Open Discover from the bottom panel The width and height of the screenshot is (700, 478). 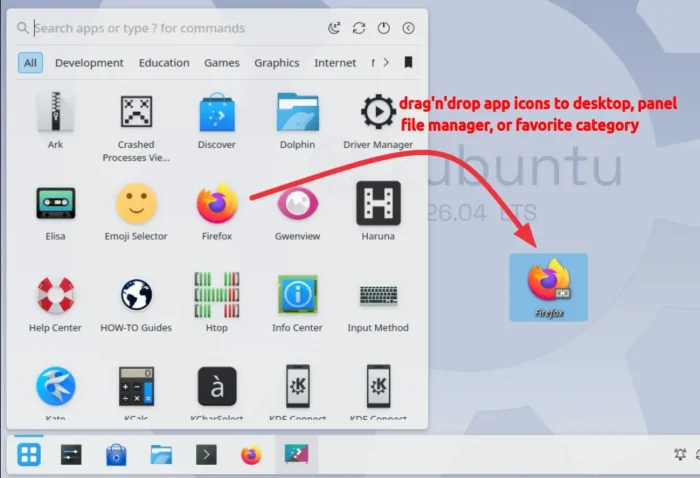tap(116, 455)
